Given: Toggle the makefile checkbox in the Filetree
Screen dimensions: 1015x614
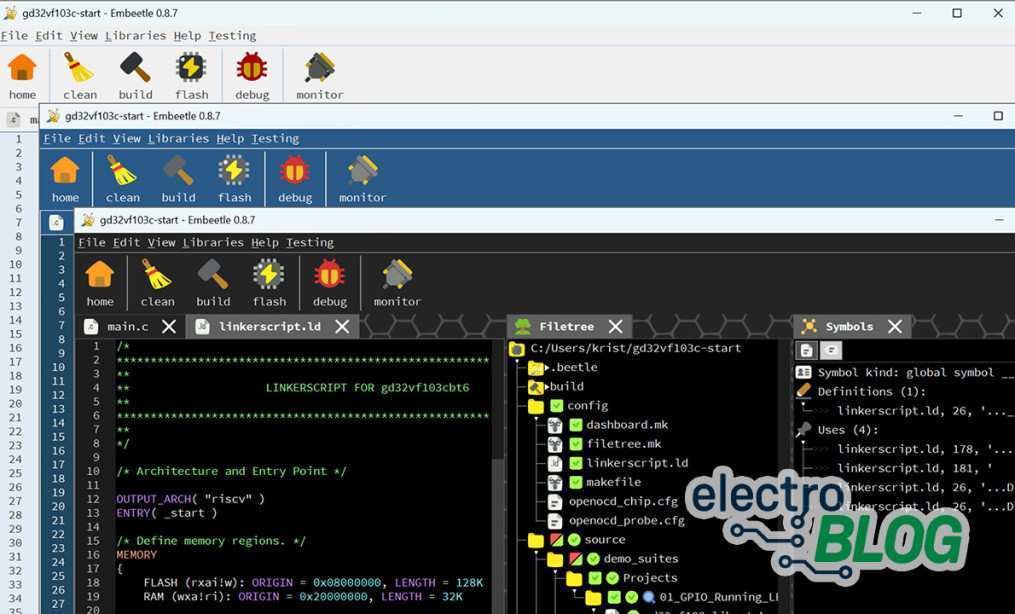Looking at the screenshot, I should pyautogui.click(x=576, y=482).
